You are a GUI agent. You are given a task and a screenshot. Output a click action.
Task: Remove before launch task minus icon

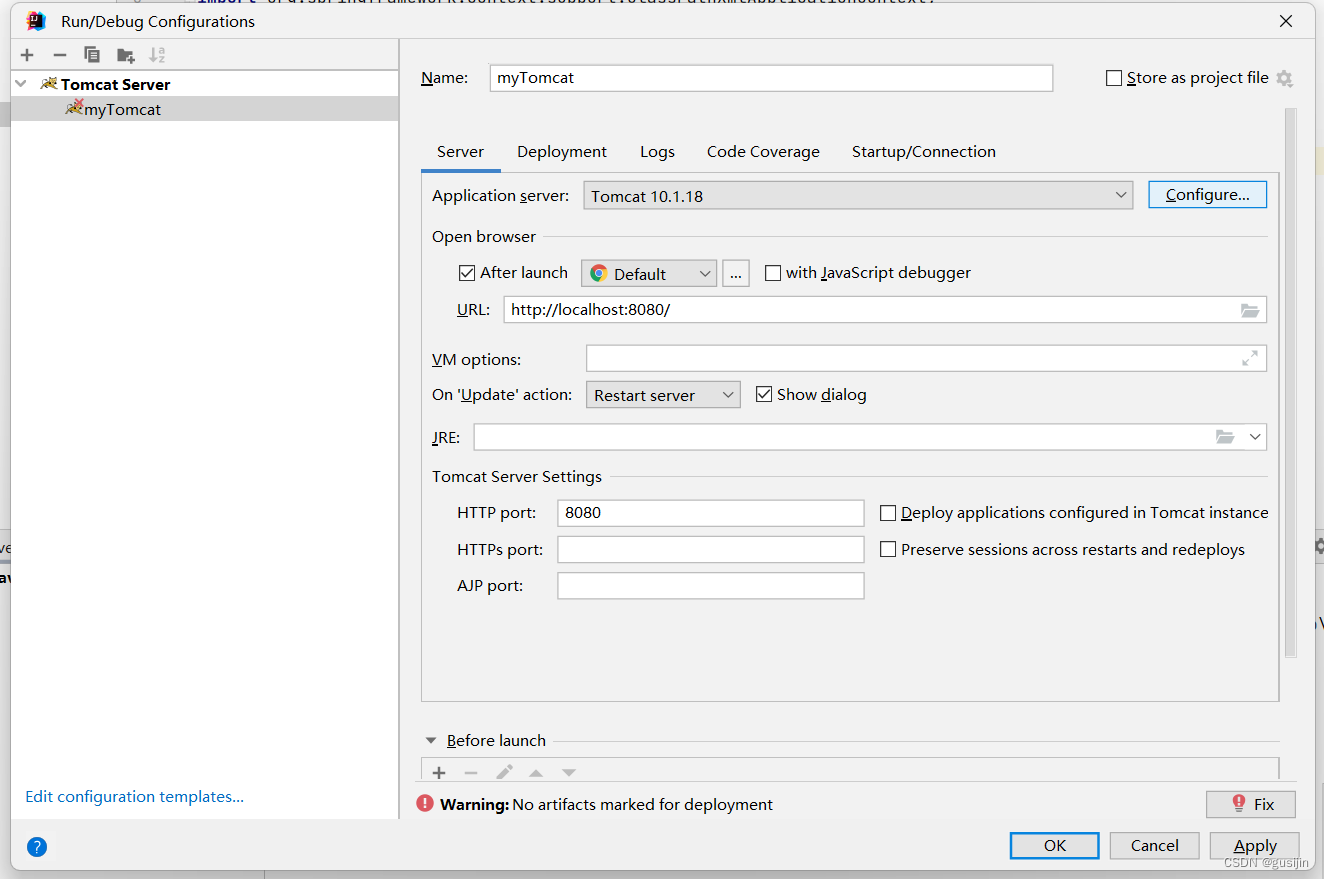pyautogui.click(x=471, y=772)
